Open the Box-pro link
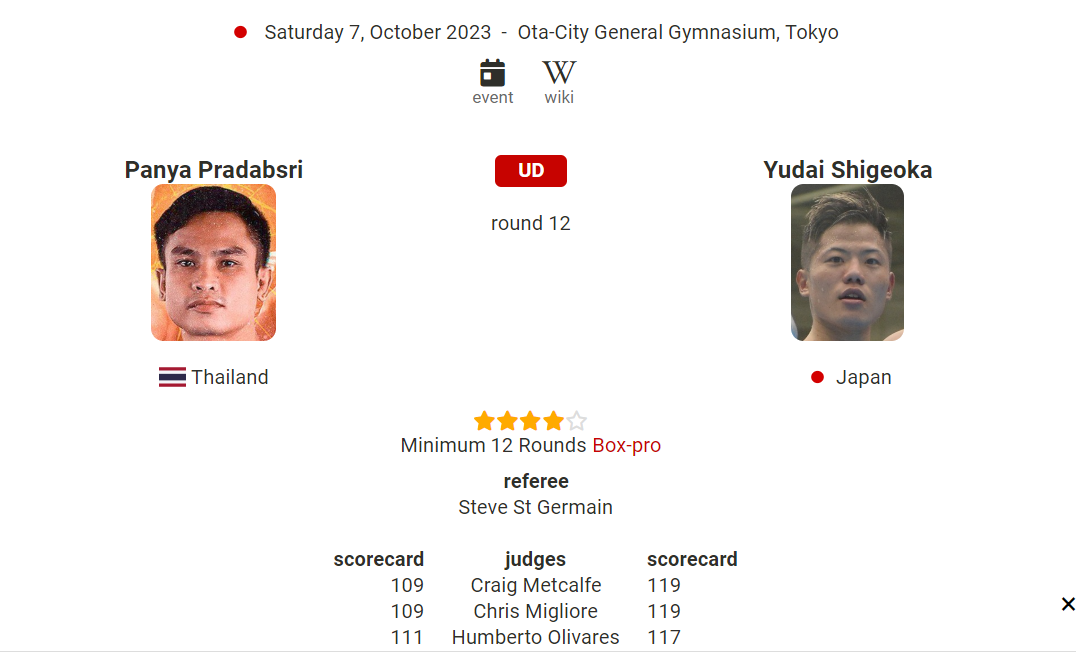The height and width of the screenshot is (656, 1082). coord(627,446)
